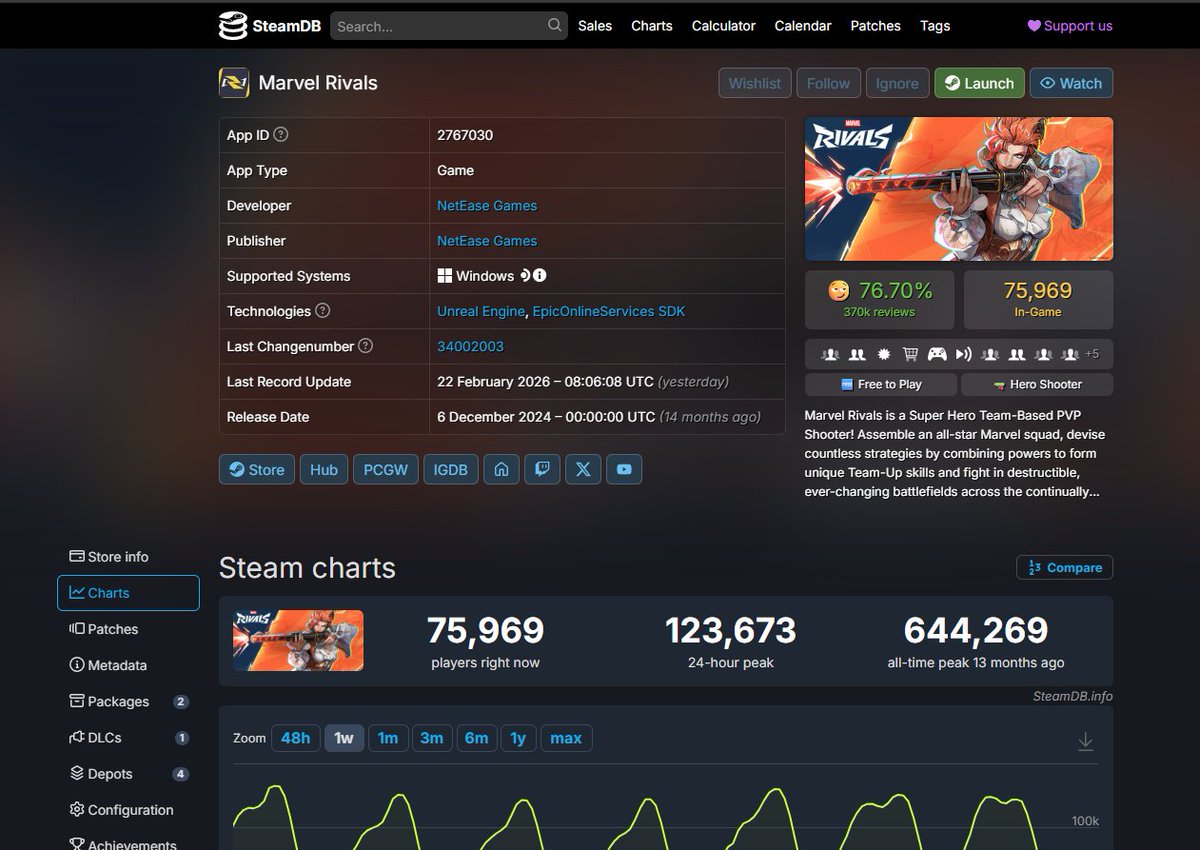Set chart zoom to 1w
1200x850 pixels.
click(x=344, y=738)
